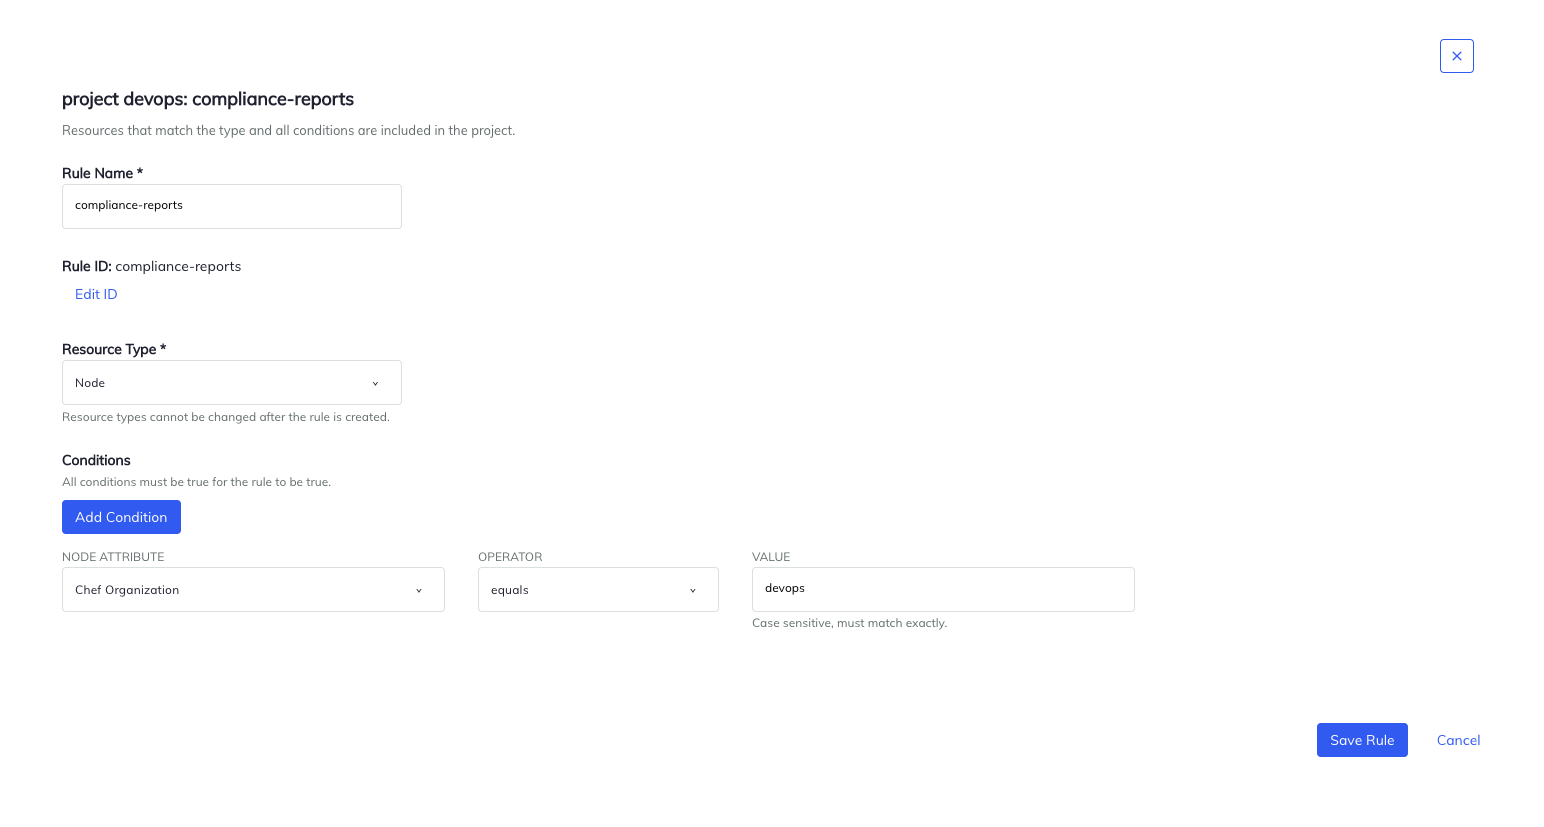Viewport: 1544px width, 827px height.
Task: Focus the Value field containing devops
Action: [943, 589]
